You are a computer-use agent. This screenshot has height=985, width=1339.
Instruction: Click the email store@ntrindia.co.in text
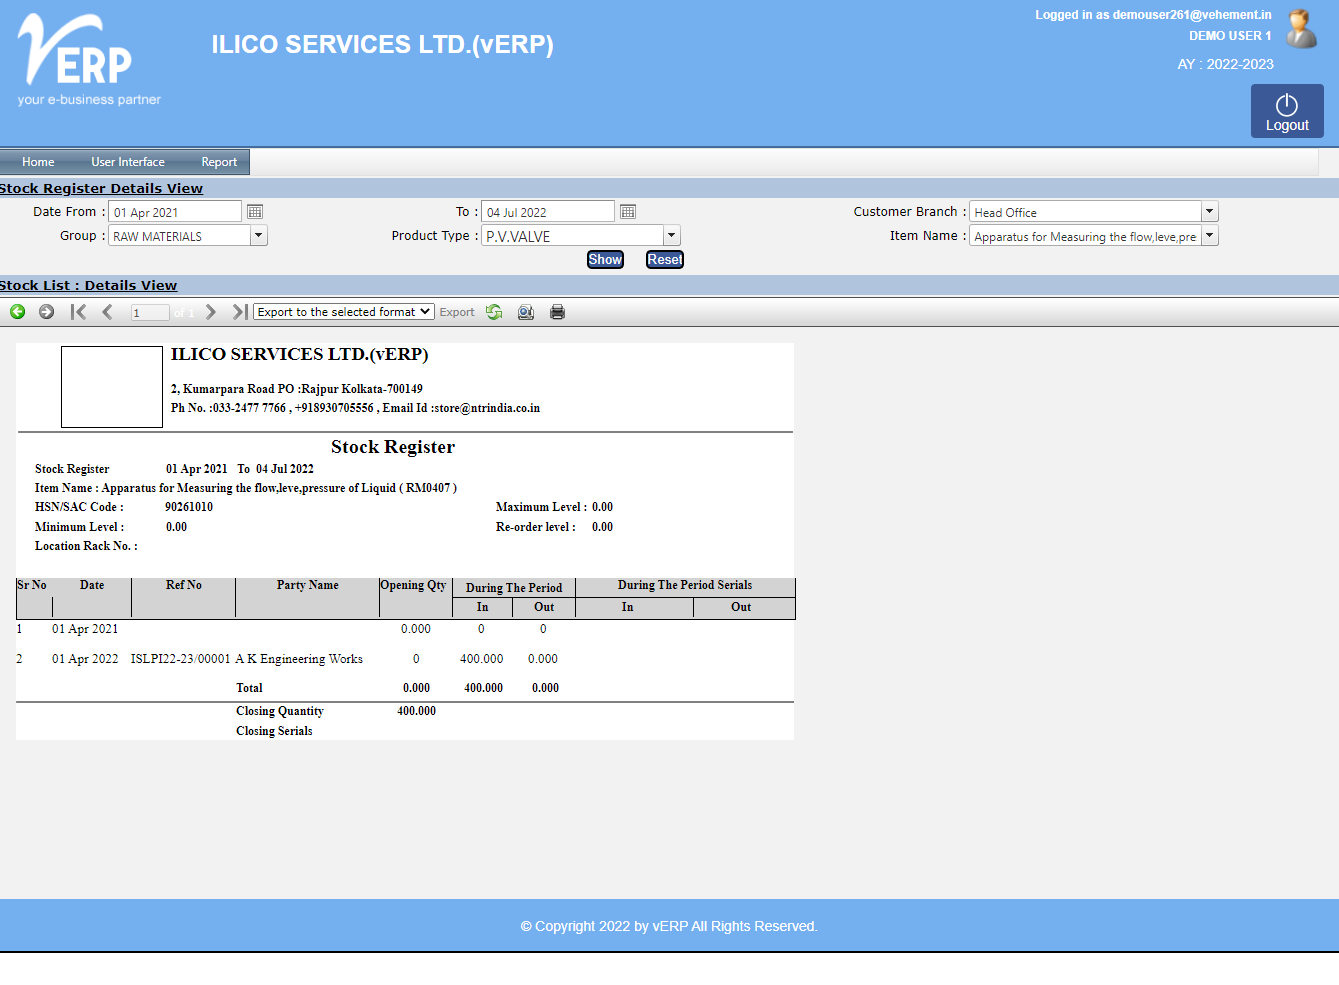point(485,408)
